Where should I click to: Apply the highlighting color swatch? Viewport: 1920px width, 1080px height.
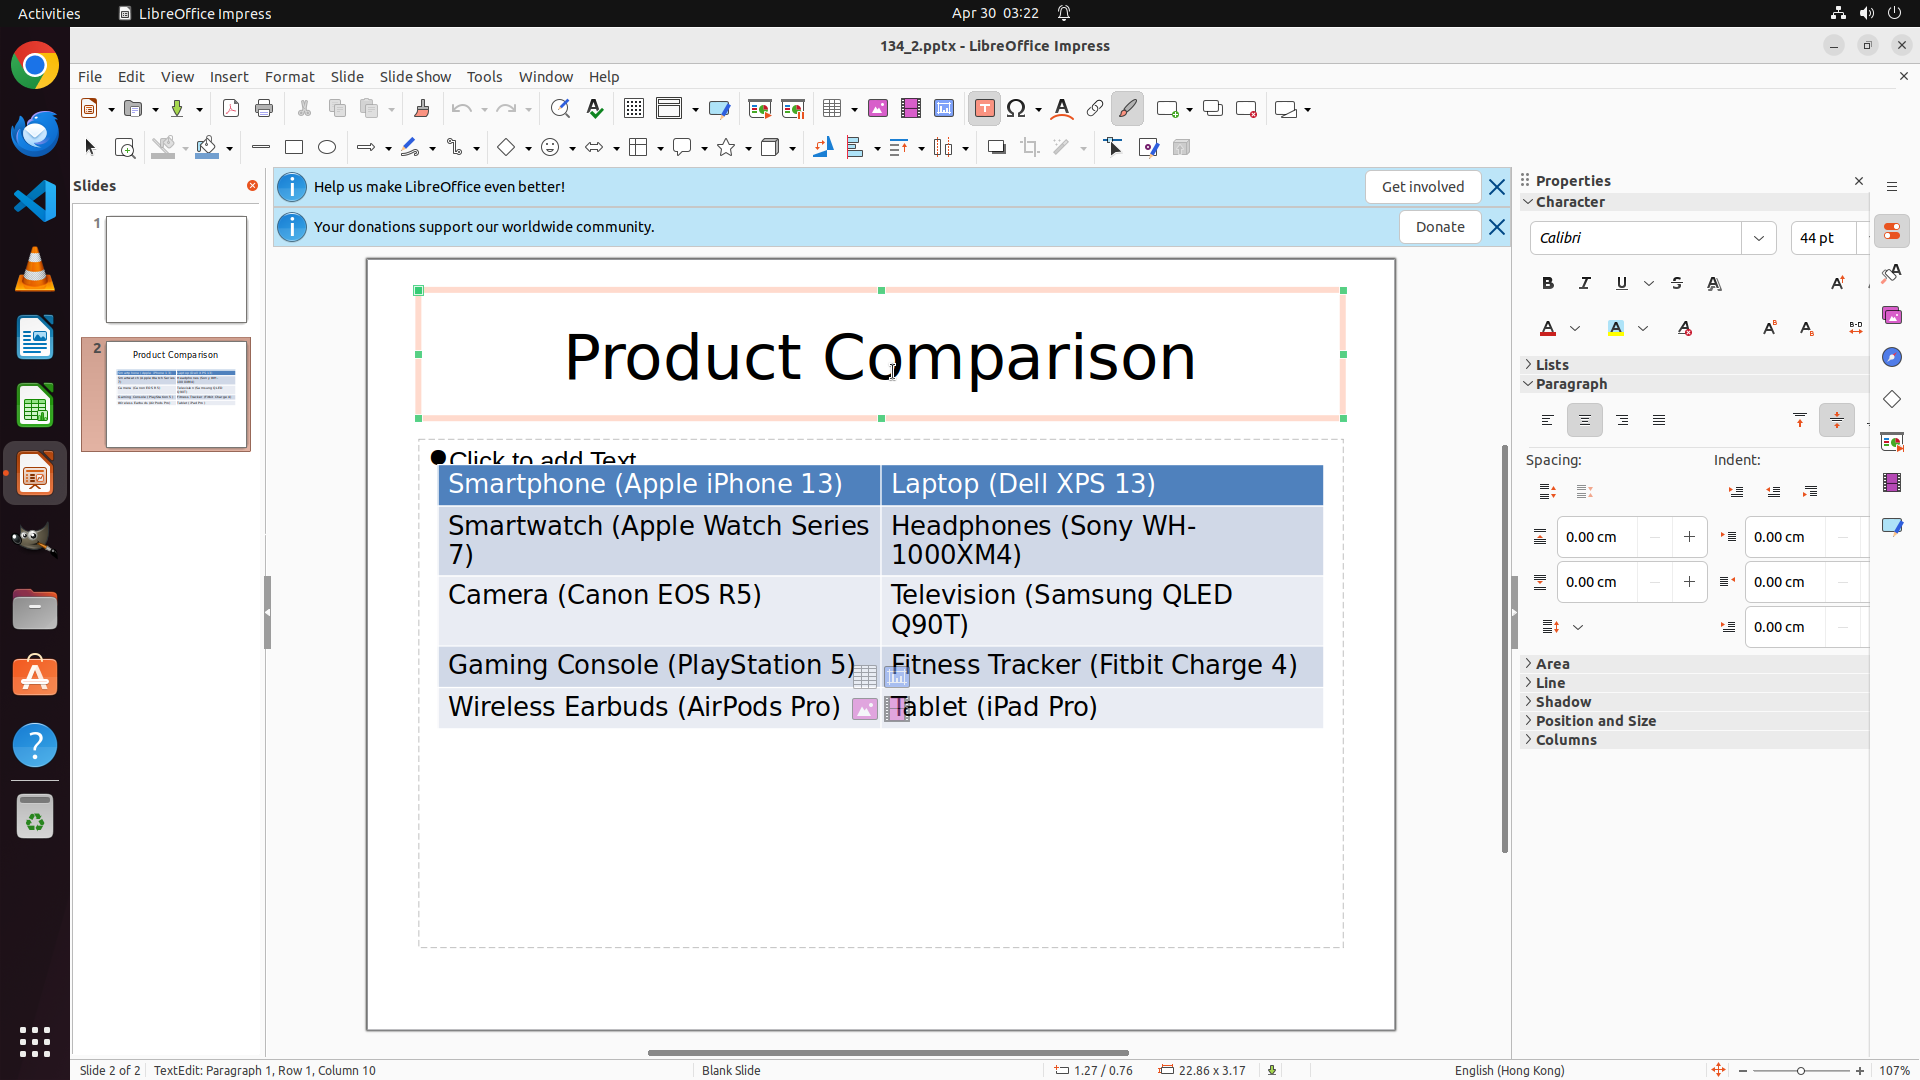(1616, 328)
